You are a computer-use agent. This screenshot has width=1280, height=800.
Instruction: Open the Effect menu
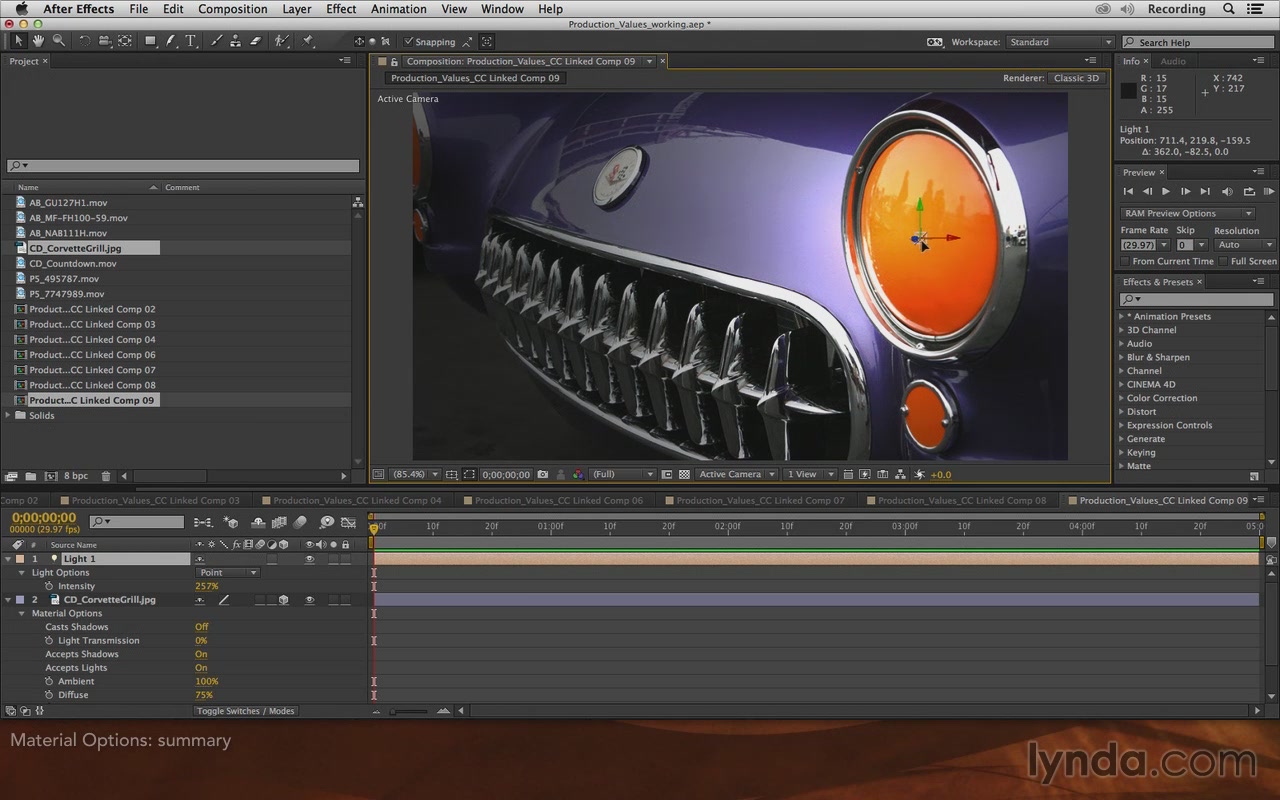341,9
